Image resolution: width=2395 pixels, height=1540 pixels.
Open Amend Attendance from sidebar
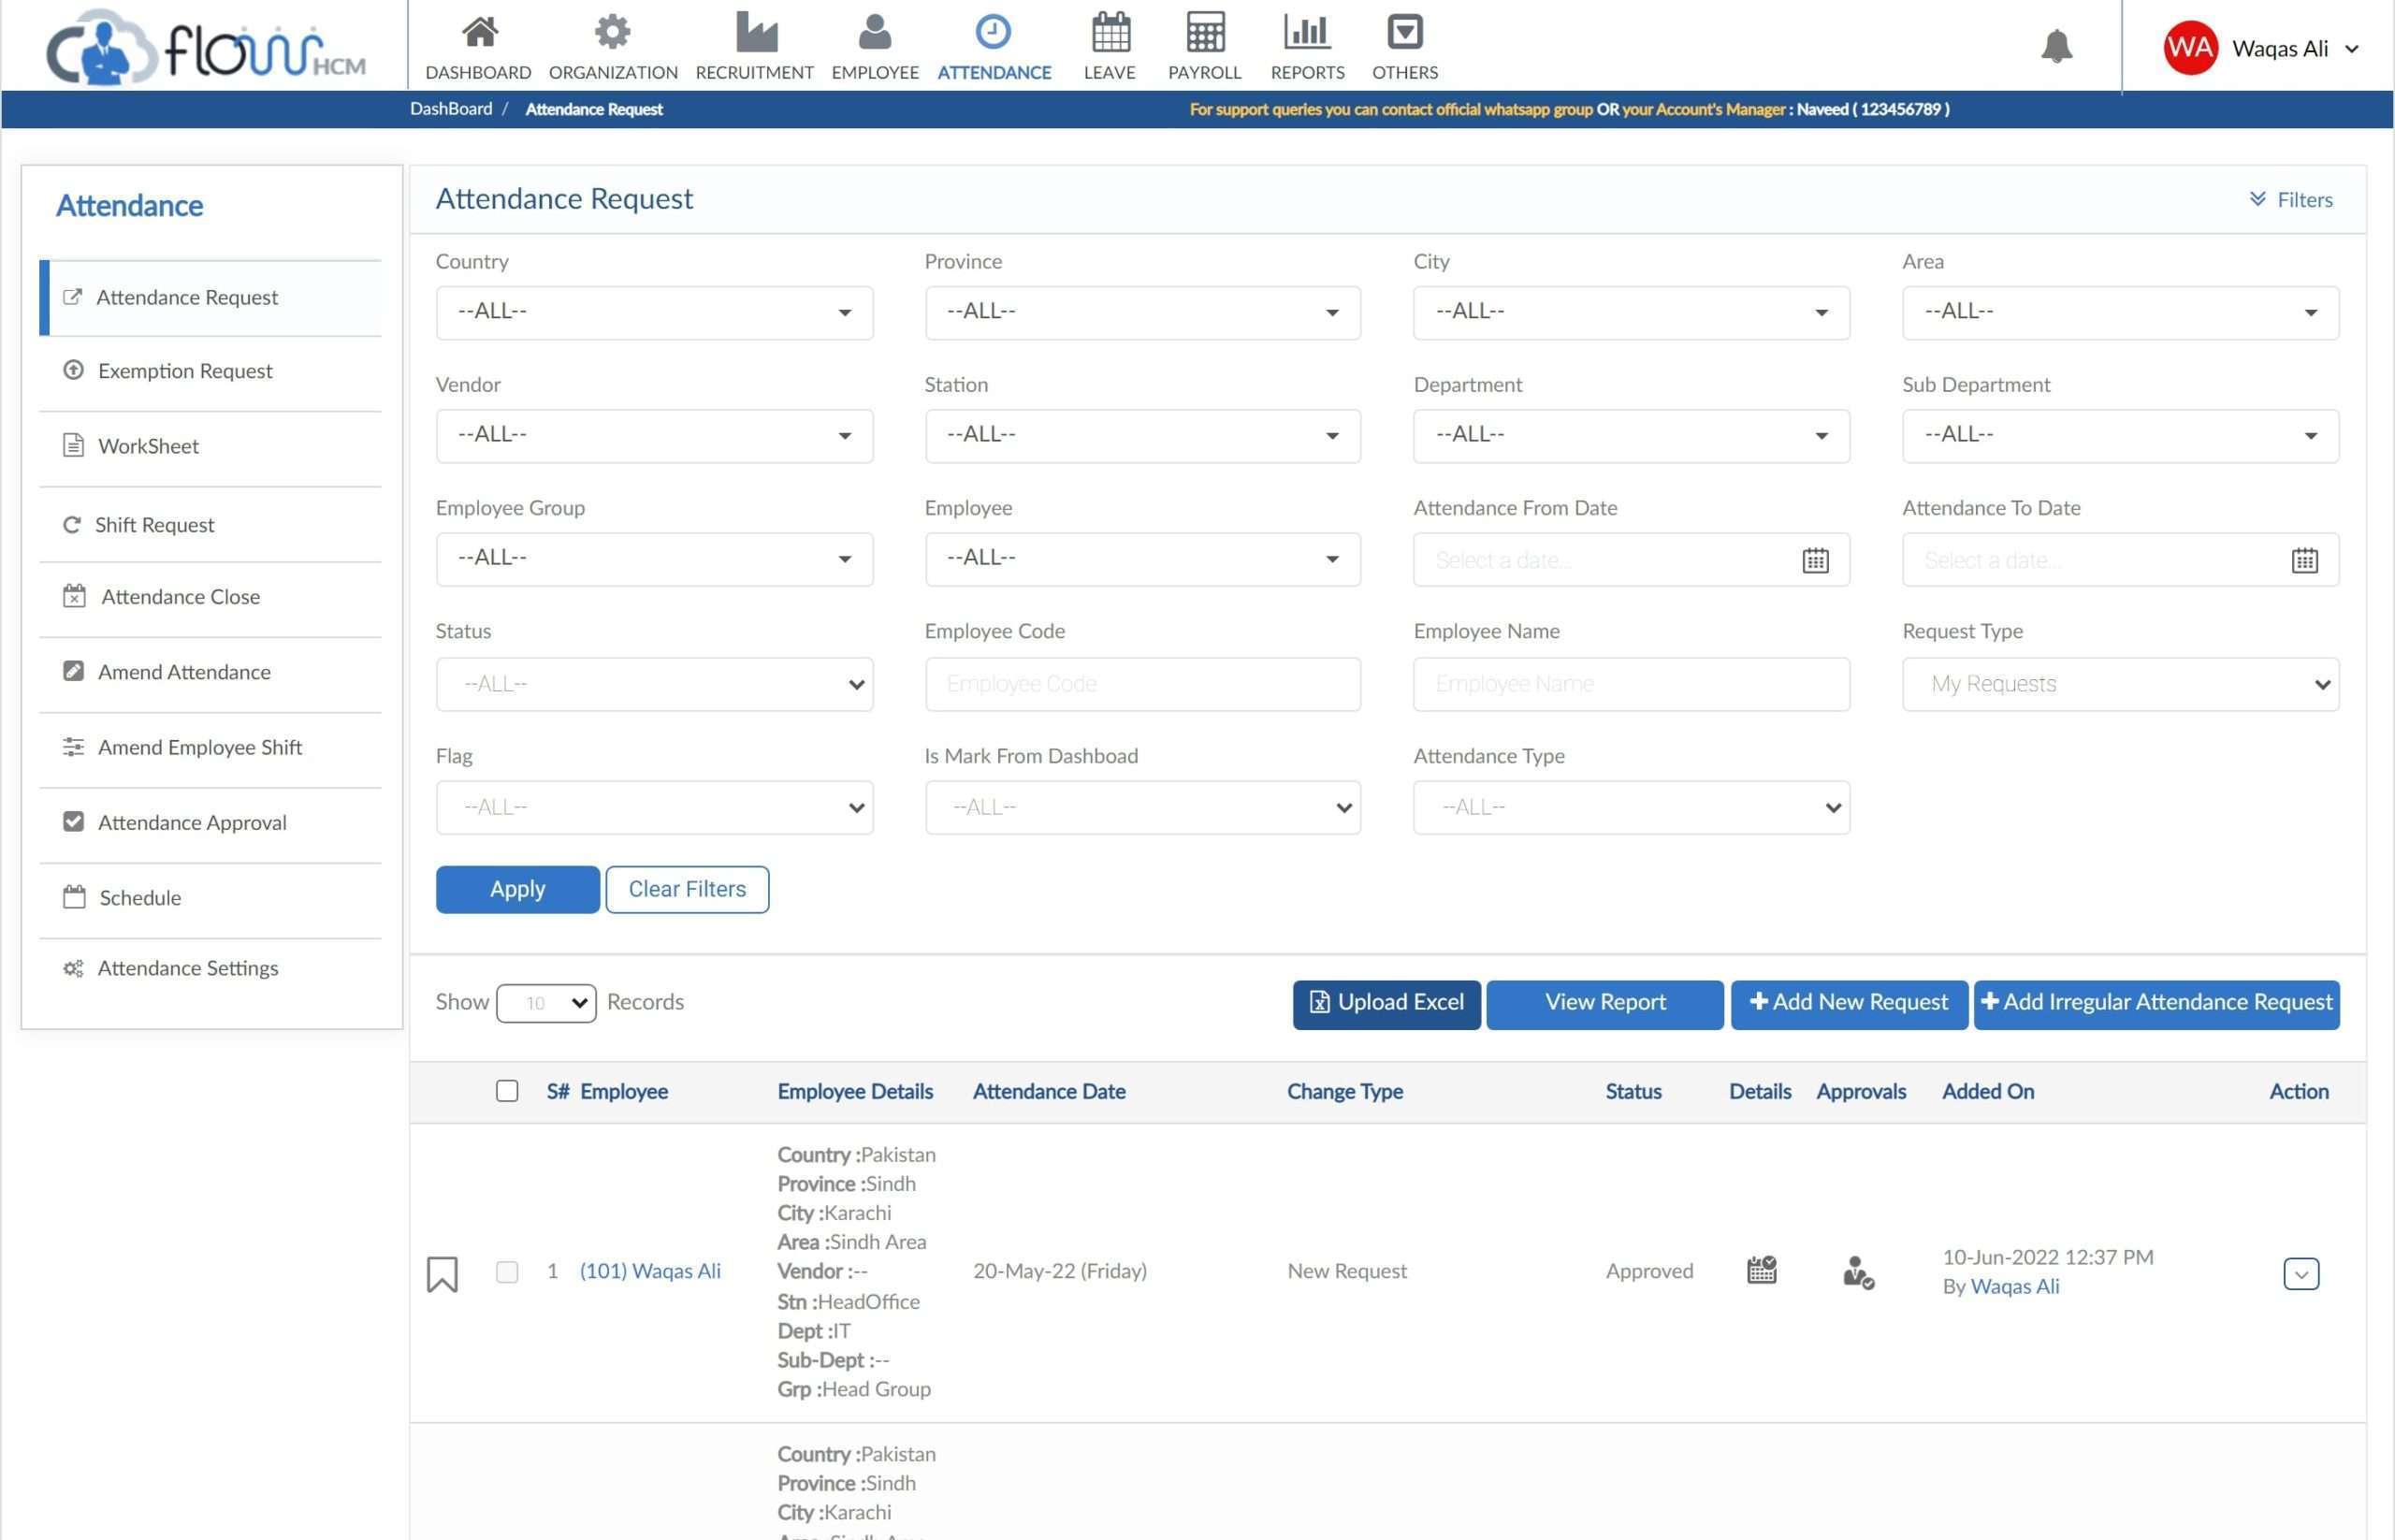coord(211,672)
